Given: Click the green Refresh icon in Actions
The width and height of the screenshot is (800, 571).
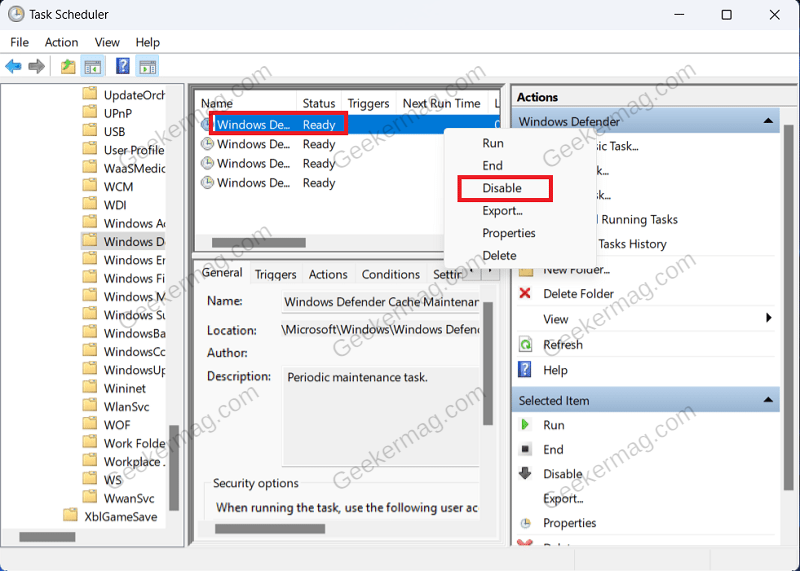Looking at the screenshot, I should tap(525, 344).
